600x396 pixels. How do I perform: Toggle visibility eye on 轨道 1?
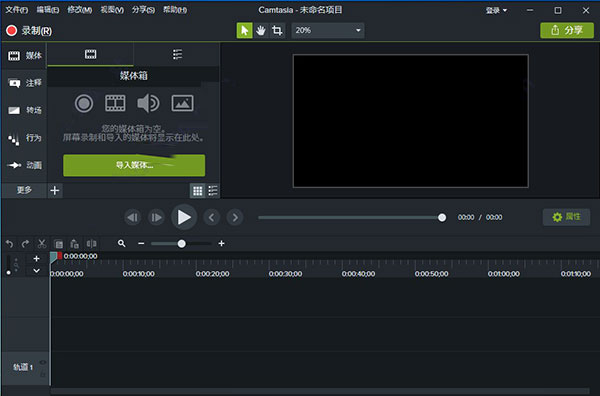click(x=43, y=362)
